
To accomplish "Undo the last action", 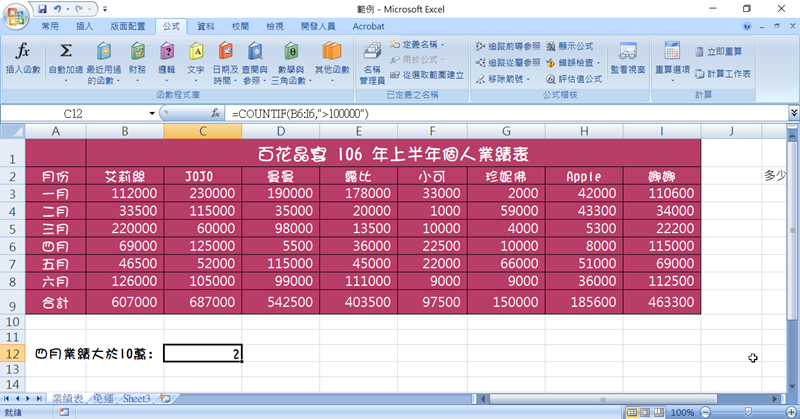I will click(57, 9).
